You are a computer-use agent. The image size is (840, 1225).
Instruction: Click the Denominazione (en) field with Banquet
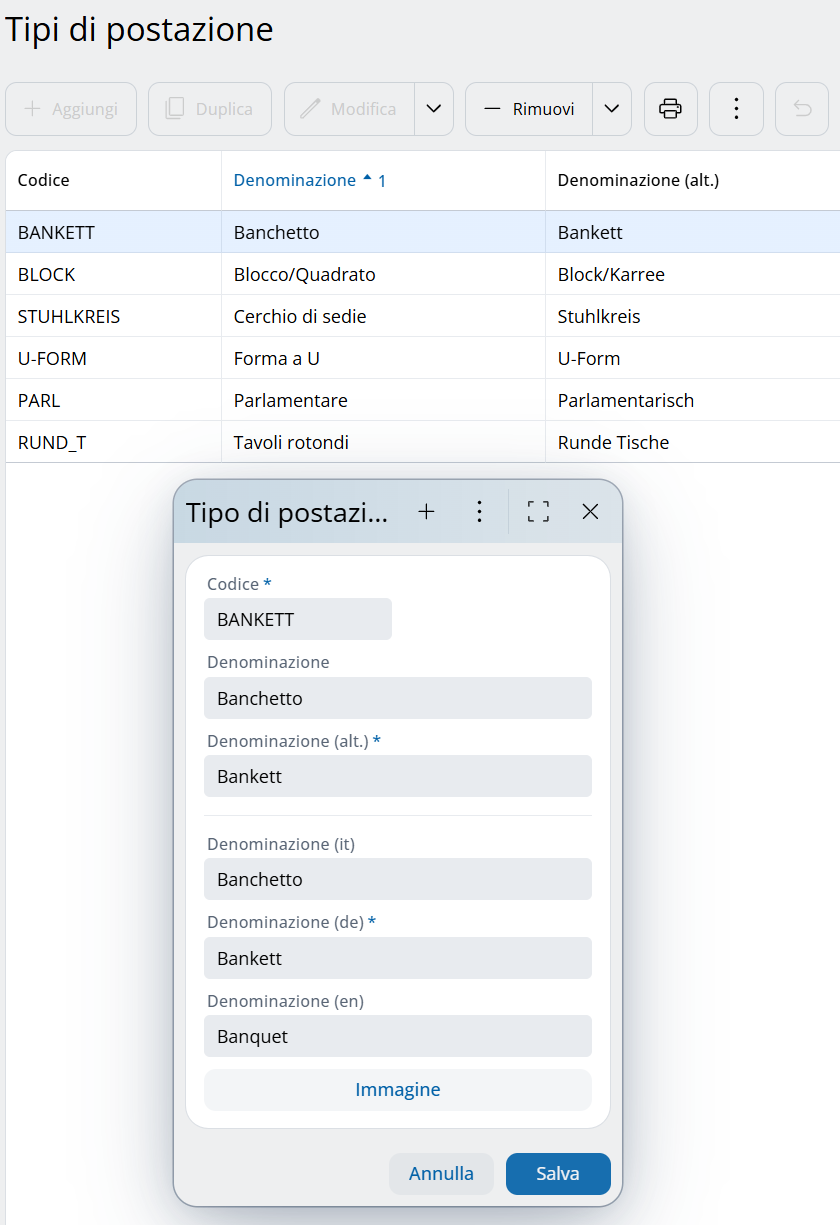[x=397, y=1036]
